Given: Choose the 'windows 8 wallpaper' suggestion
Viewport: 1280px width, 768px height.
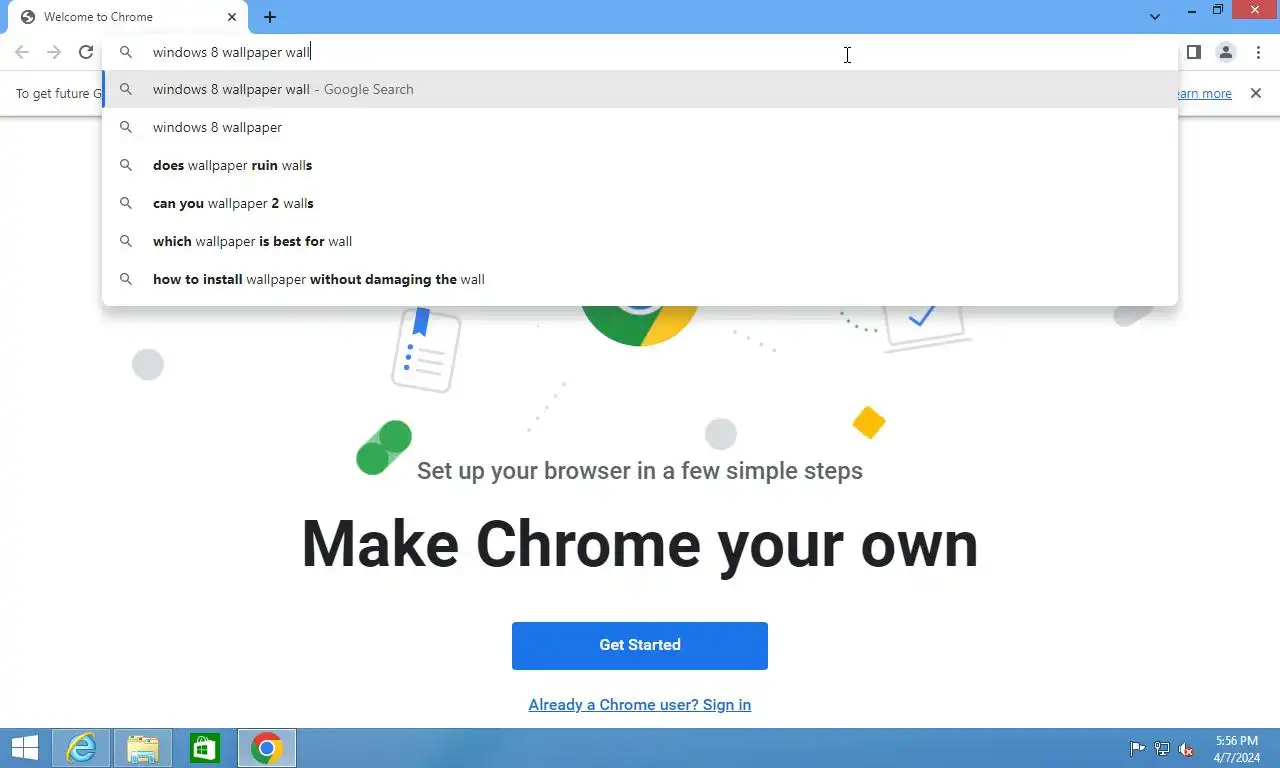Looking at the screenshot, I should click(x=640, y=127).
